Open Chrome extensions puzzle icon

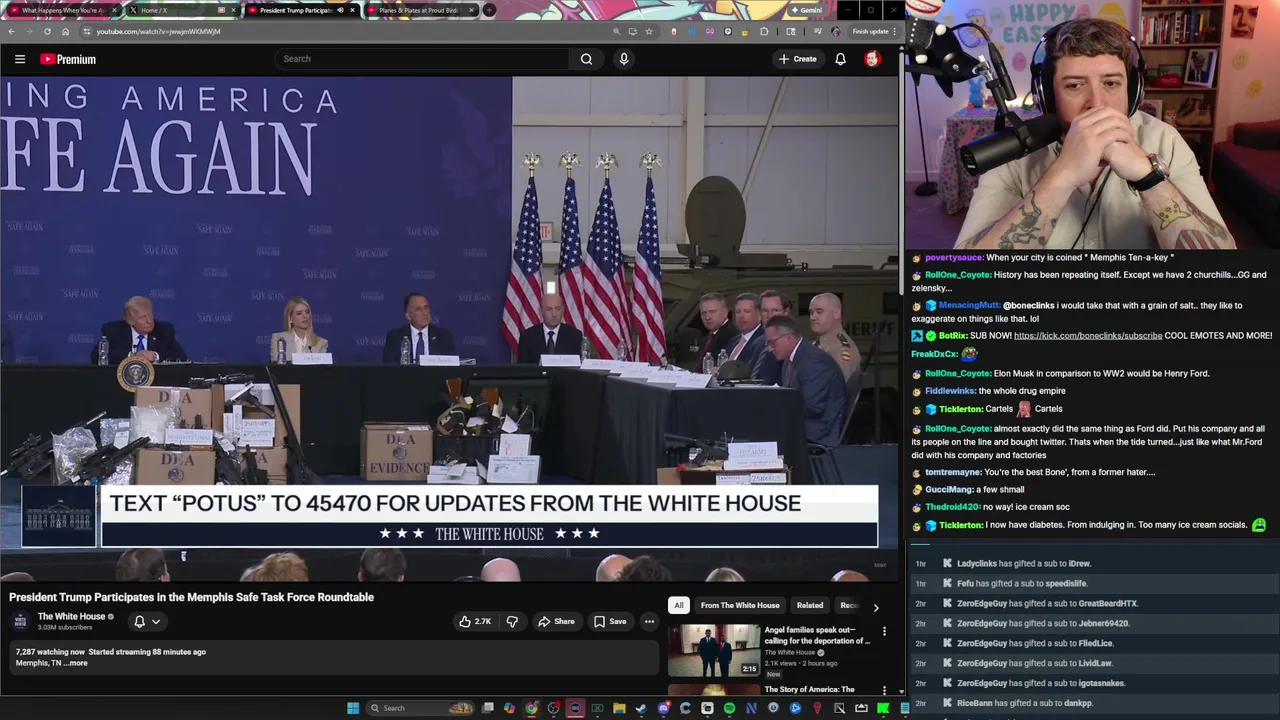tap(764, 31)
